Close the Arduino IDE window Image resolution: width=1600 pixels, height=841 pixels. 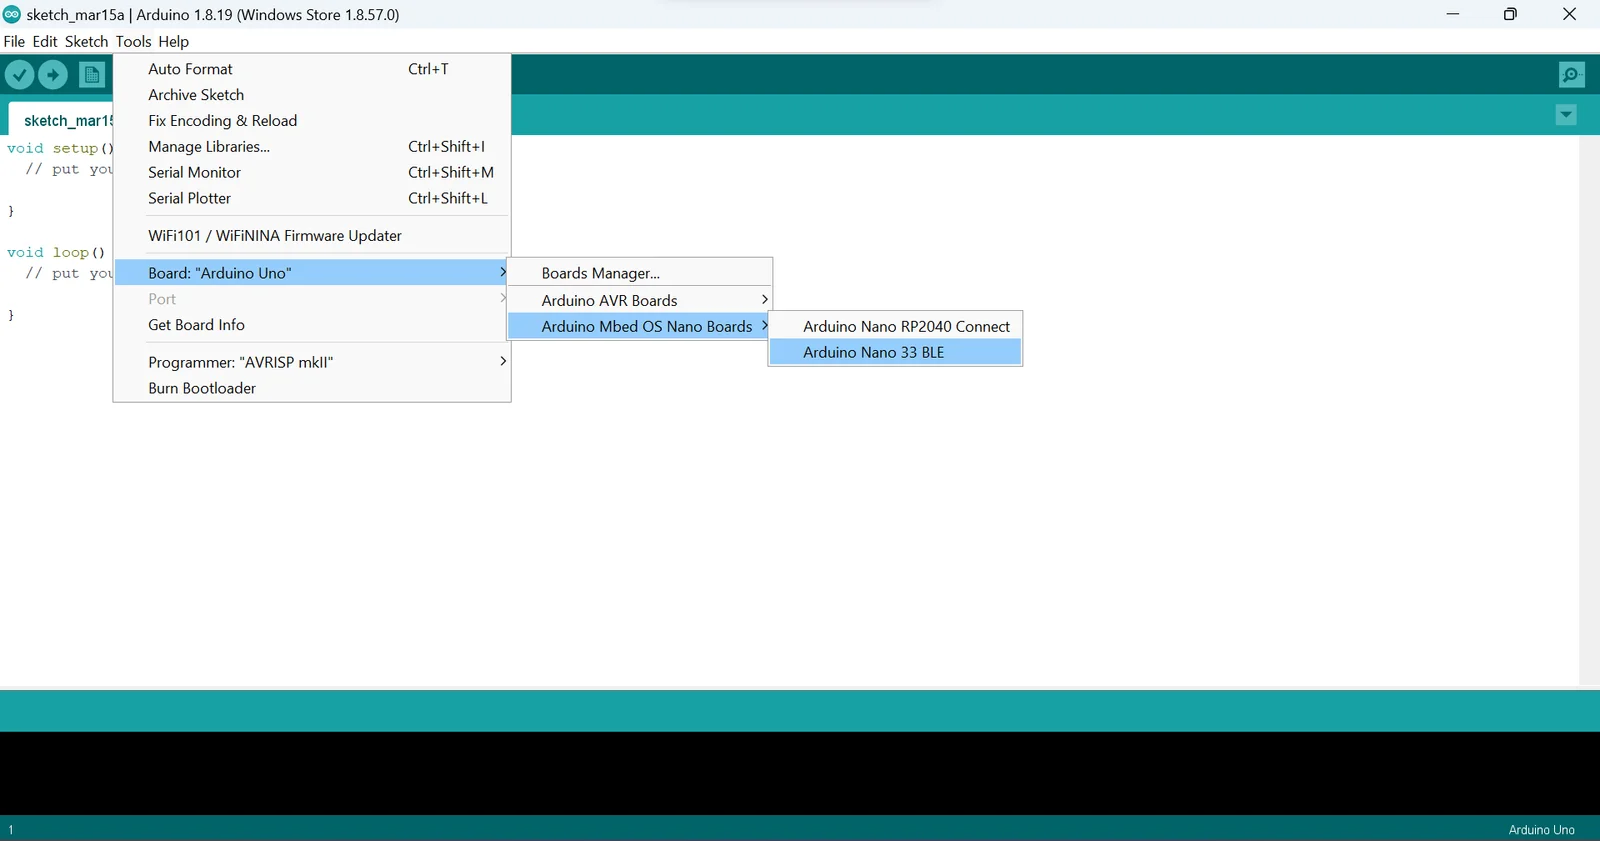coord(1569,14)
